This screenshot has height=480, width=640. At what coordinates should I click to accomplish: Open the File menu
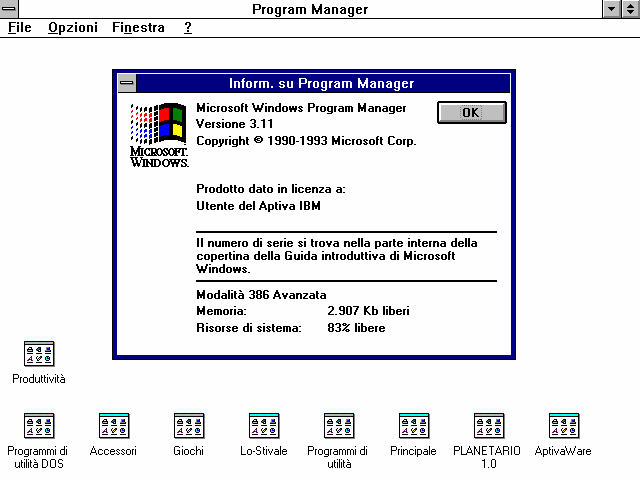point(20,27)
